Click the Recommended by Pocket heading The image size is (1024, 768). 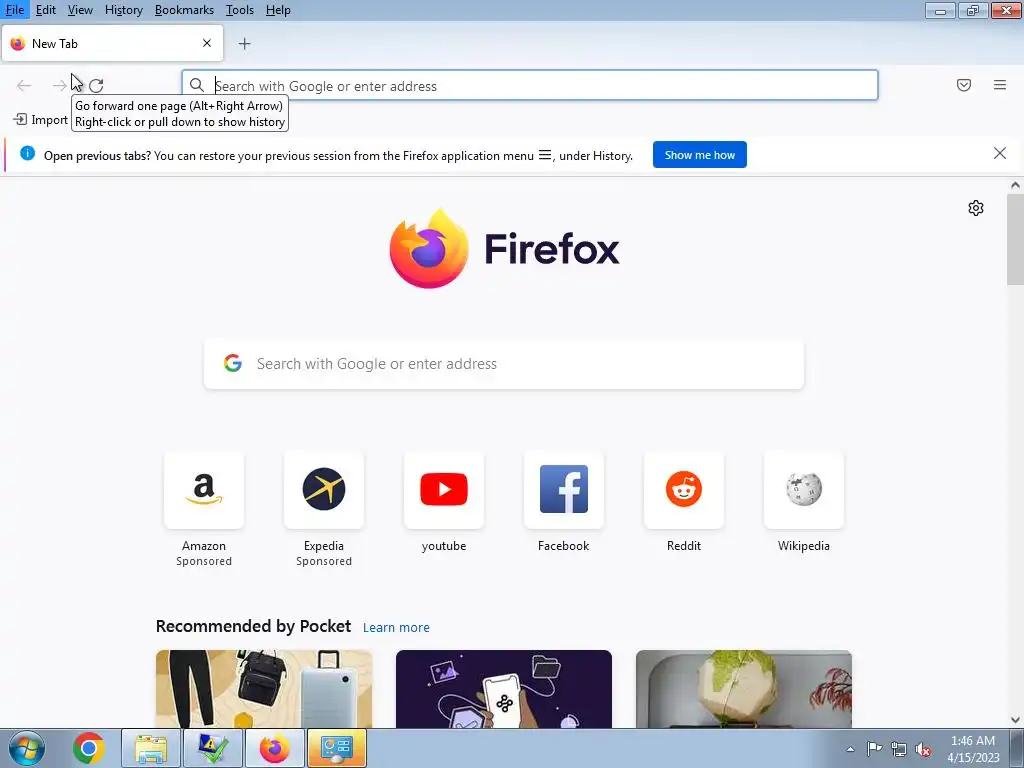click(x=253, y=626)
